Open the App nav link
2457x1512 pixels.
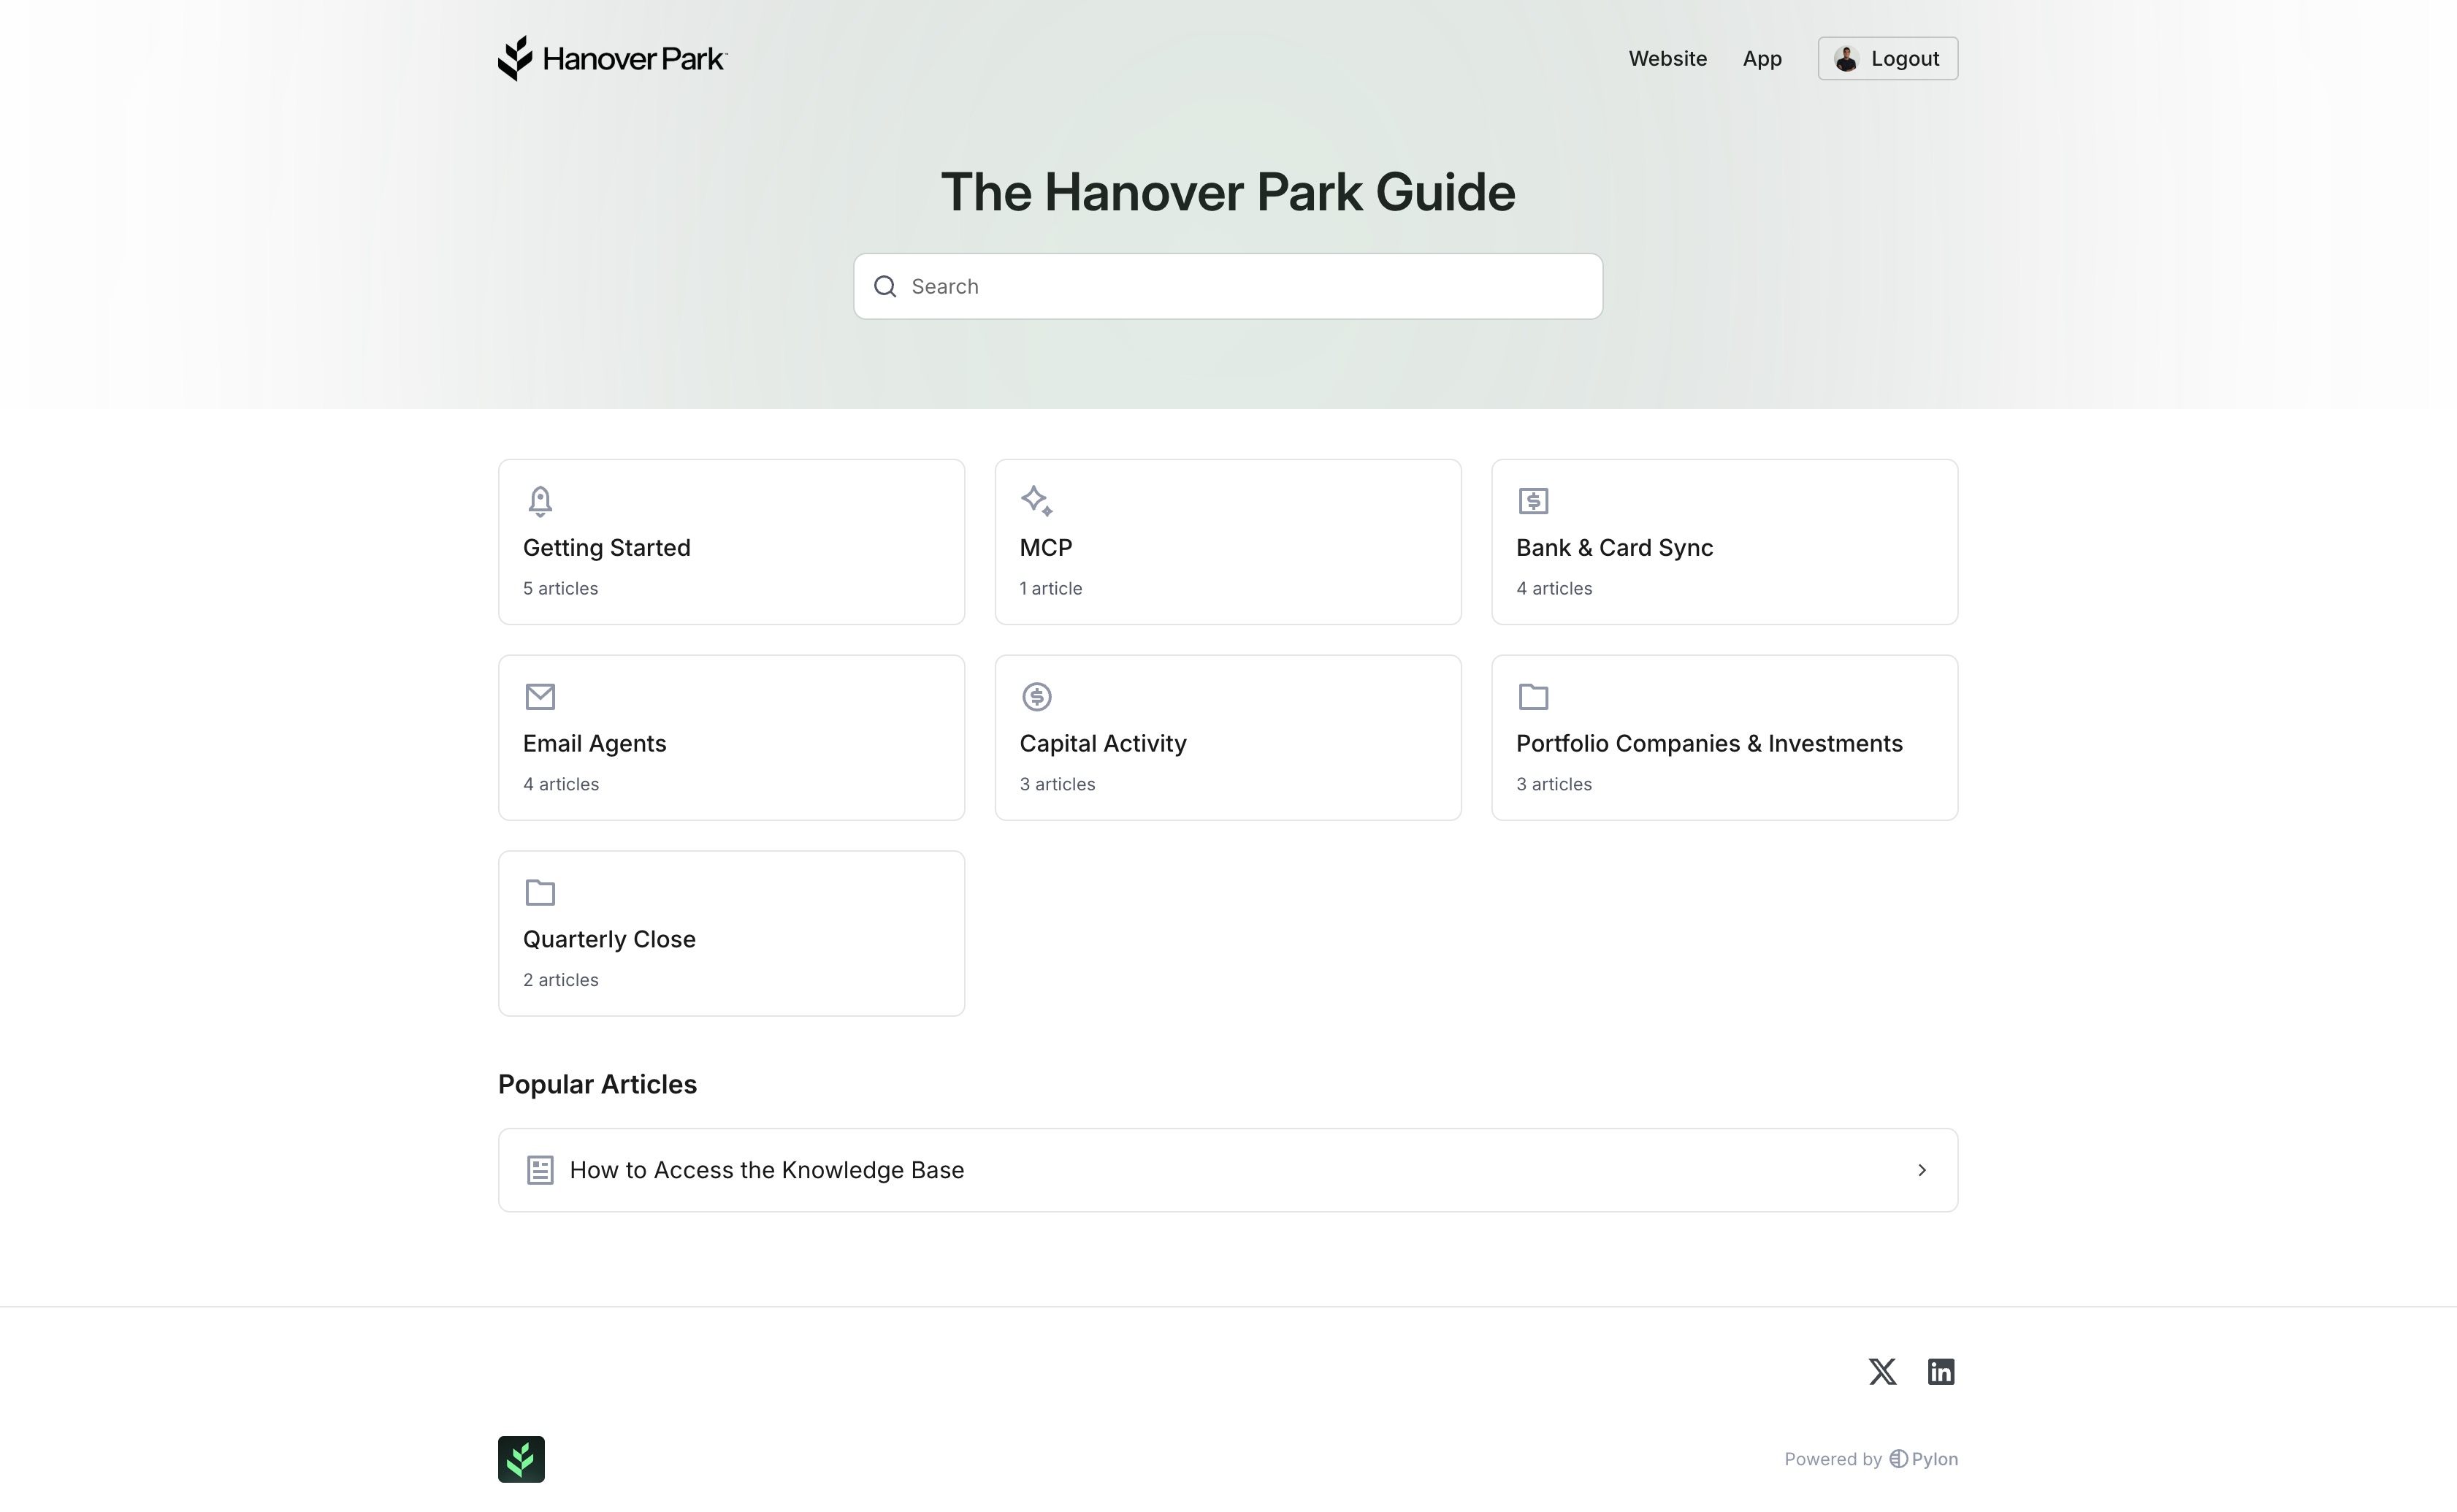coord(1762,59)
